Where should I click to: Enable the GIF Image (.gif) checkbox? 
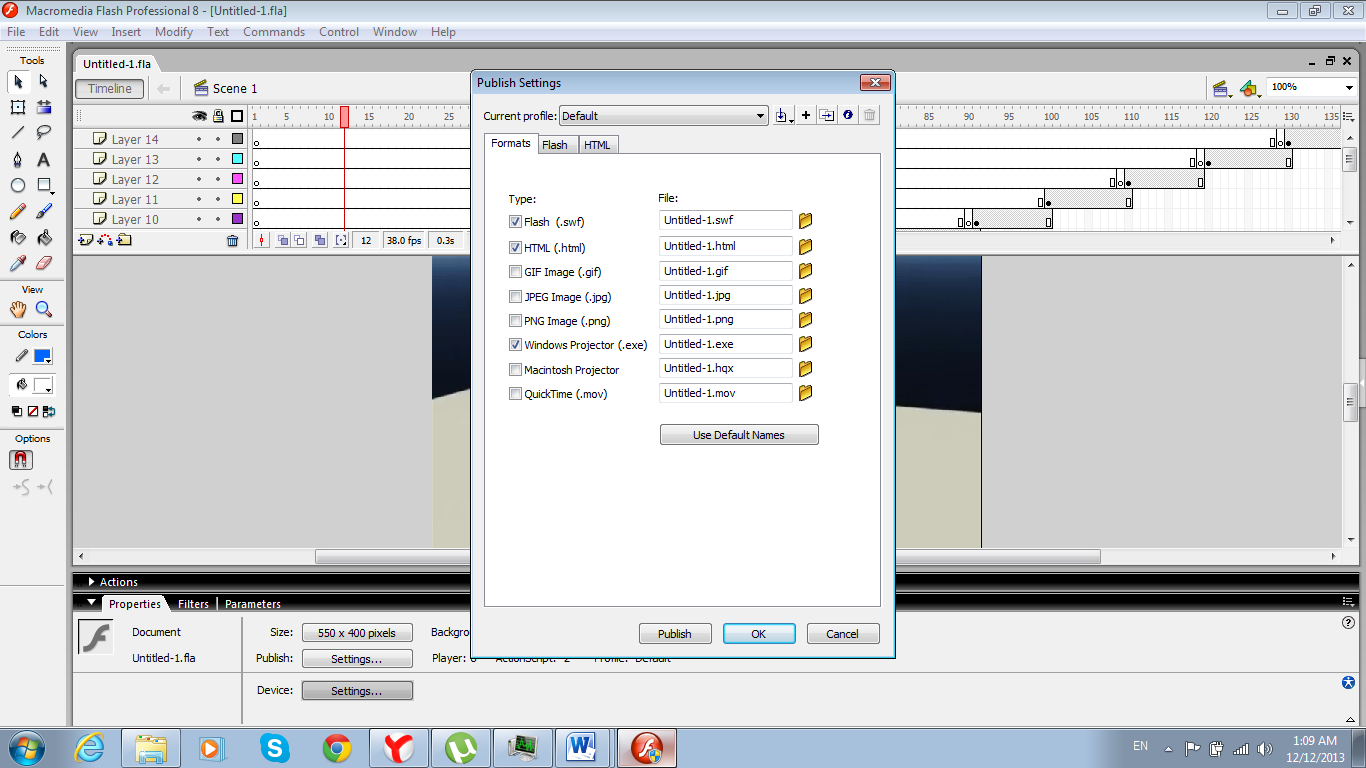pyautogui.click(x=515, y=271)
